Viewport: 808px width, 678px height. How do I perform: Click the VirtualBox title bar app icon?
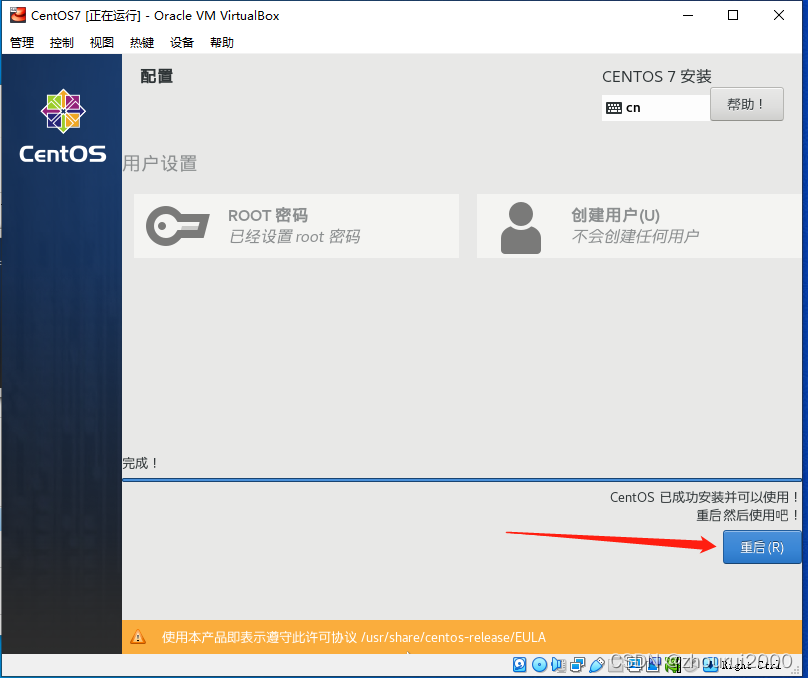click(18, 15)
